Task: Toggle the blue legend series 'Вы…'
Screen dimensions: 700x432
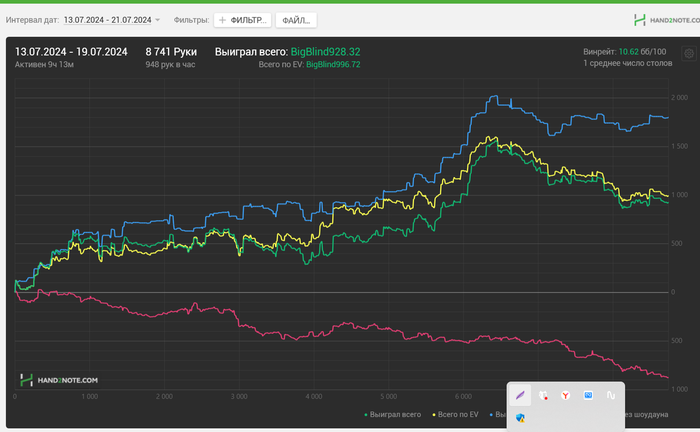Action: coord(498,415)
